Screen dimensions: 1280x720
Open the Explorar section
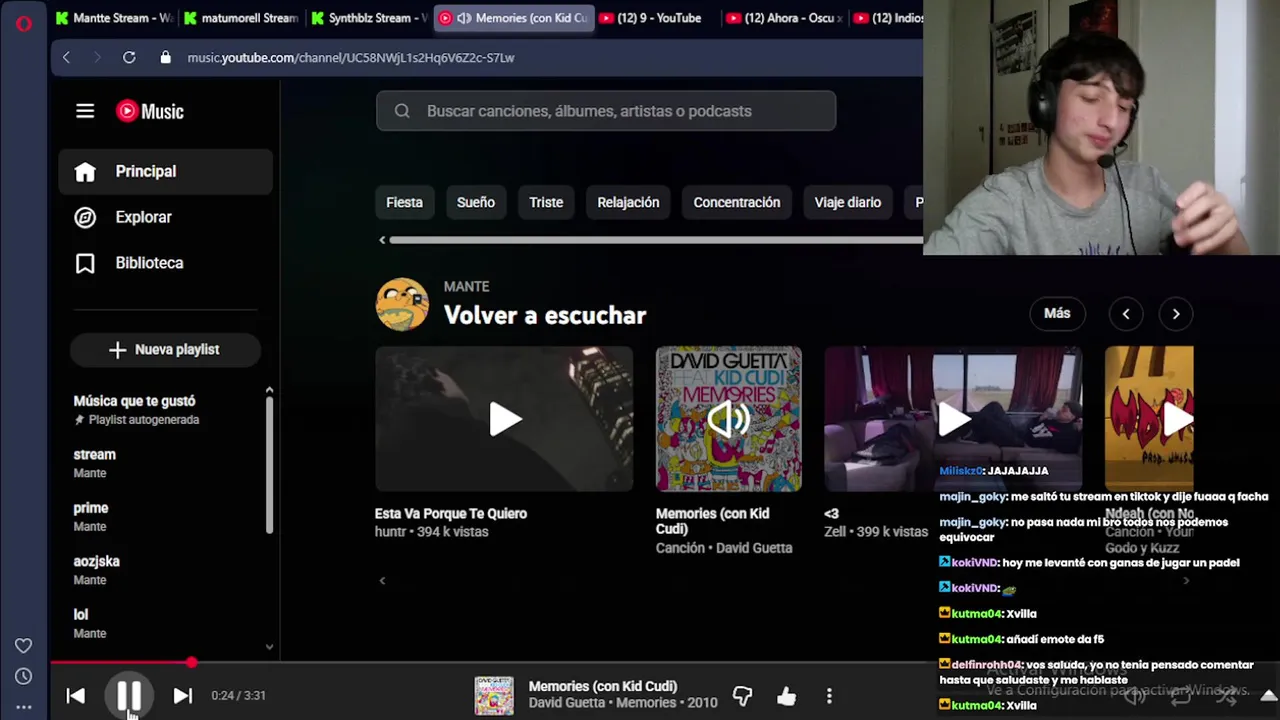coord(166,217)
